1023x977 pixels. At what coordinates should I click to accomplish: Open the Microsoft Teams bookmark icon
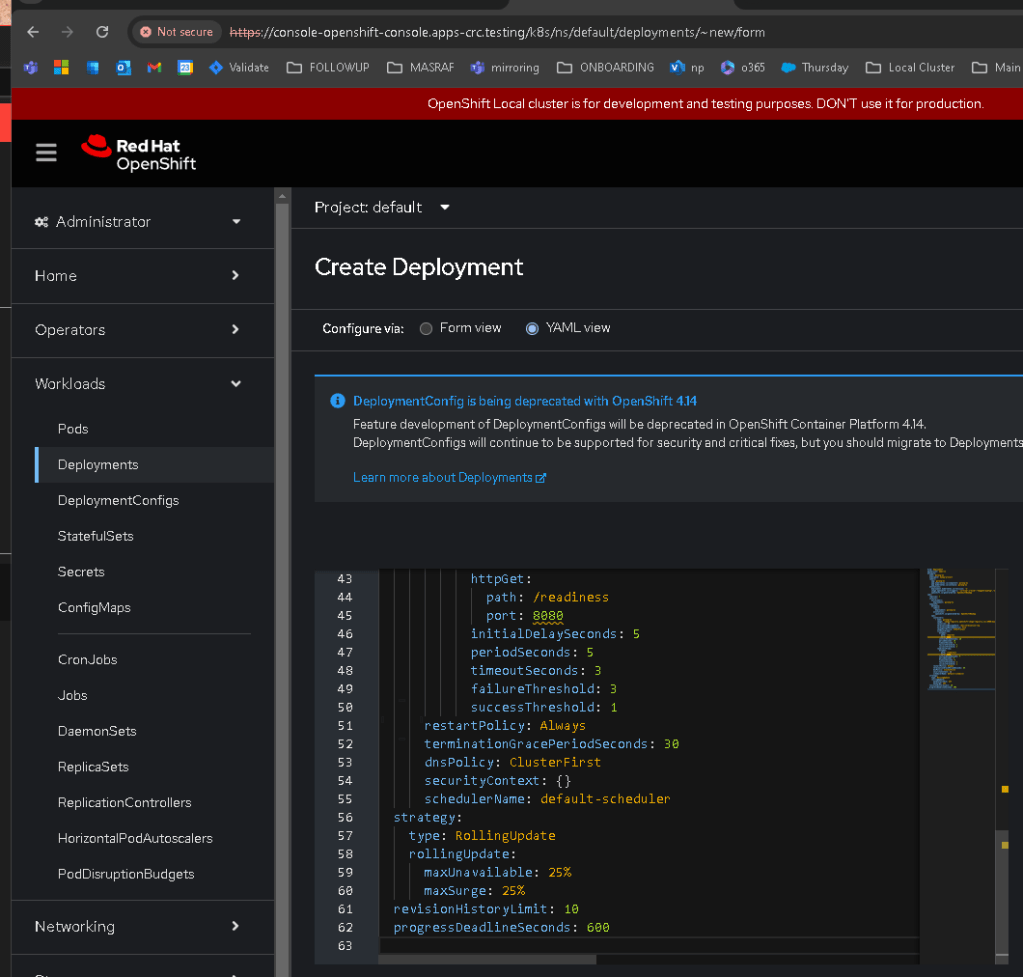[31, 67]
